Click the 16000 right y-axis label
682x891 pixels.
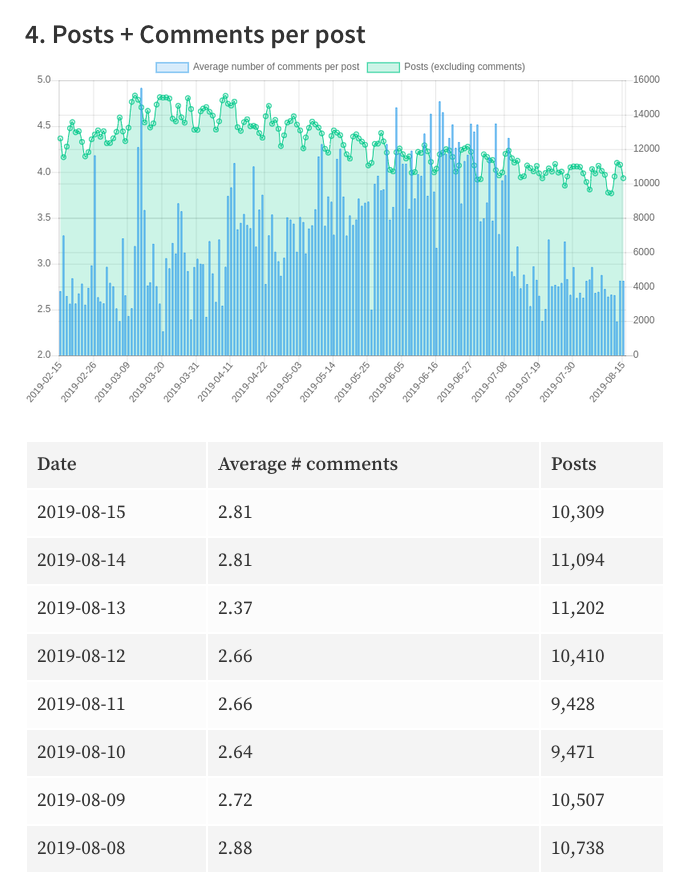pos(646,80)
